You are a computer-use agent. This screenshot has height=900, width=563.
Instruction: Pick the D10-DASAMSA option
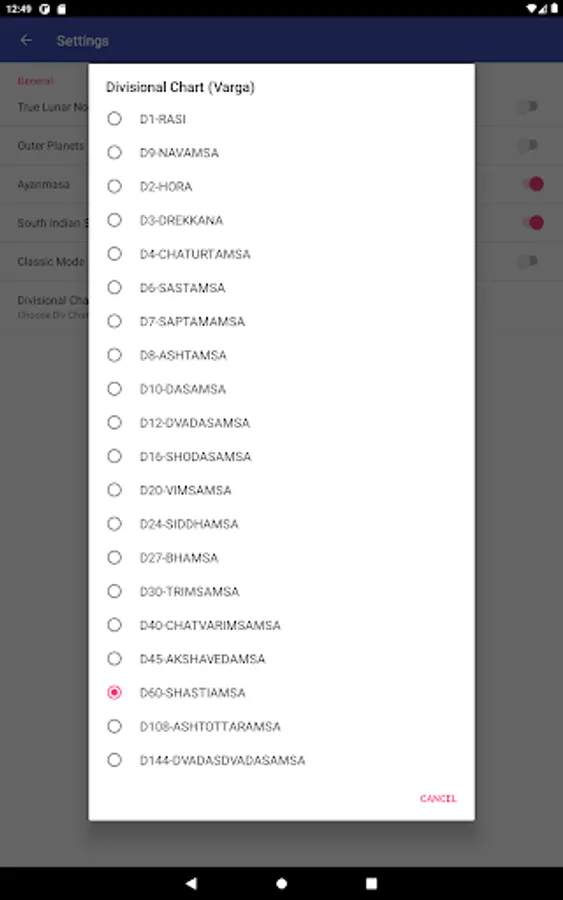pyautogui.click(x=281, y=389)
